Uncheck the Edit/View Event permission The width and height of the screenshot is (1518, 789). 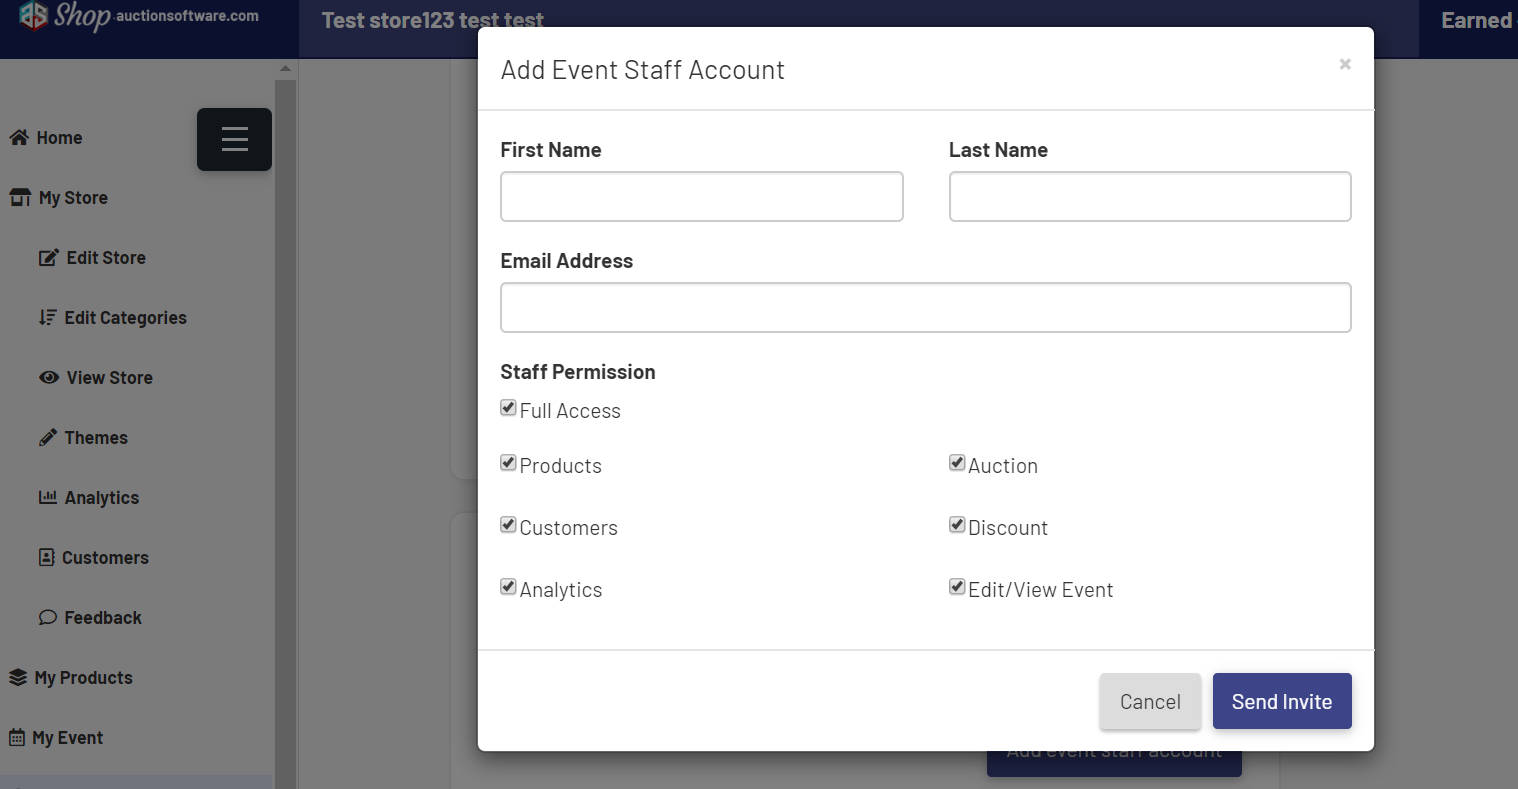click(x=957, y=586)
